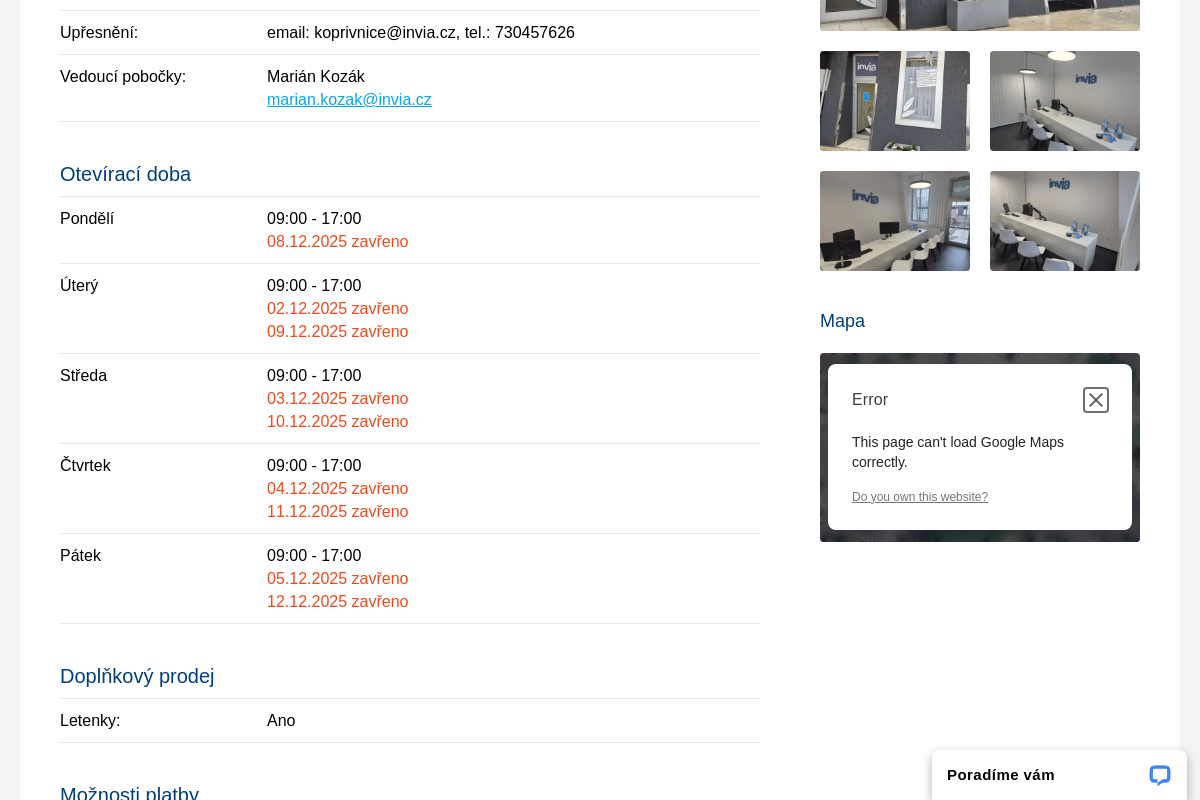This screenshot has width=1200, height=800.
Task: Click the Čtvrtek row label
Action: (85, 466)
